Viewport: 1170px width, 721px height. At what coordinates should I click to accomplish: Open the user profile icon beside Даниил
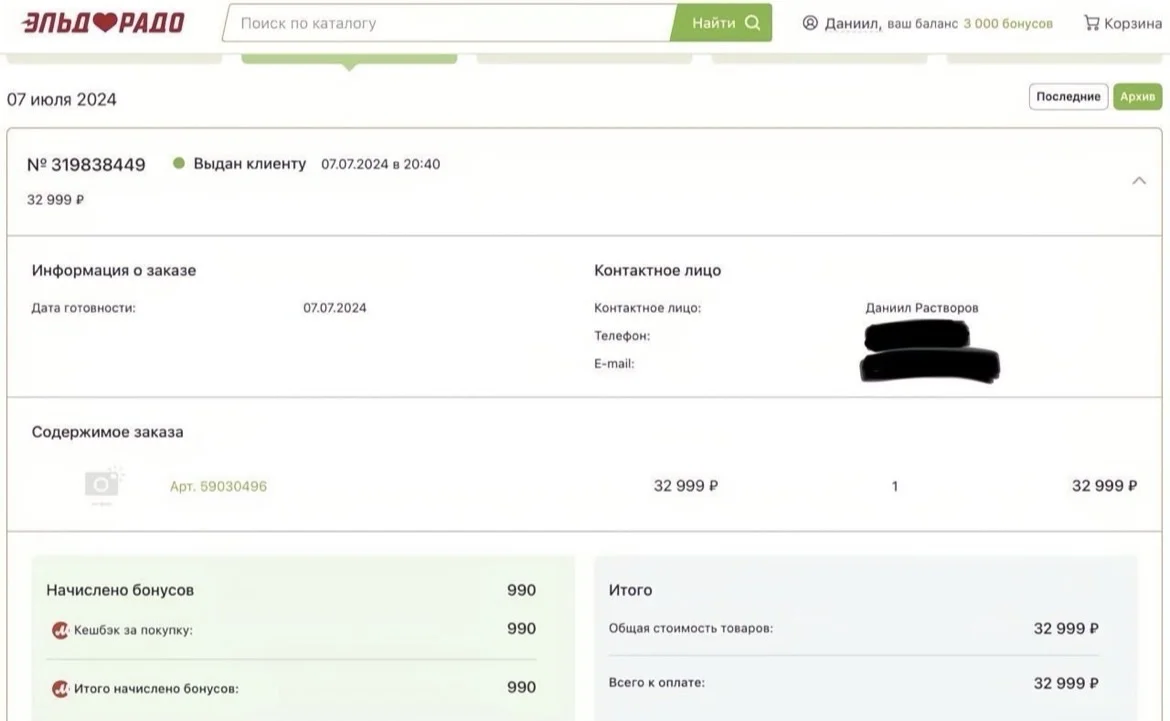tap(810, 23)
